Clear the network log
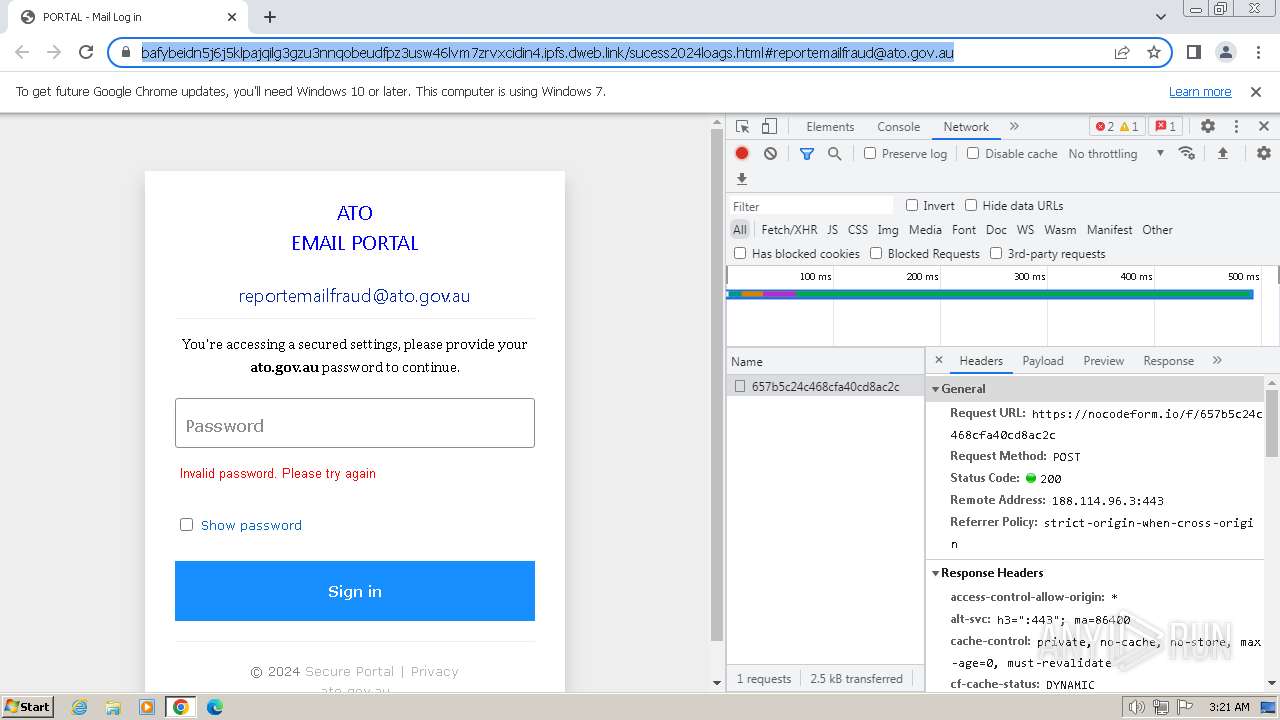Screen dimensions: 1280x720 tap(770, 154)
